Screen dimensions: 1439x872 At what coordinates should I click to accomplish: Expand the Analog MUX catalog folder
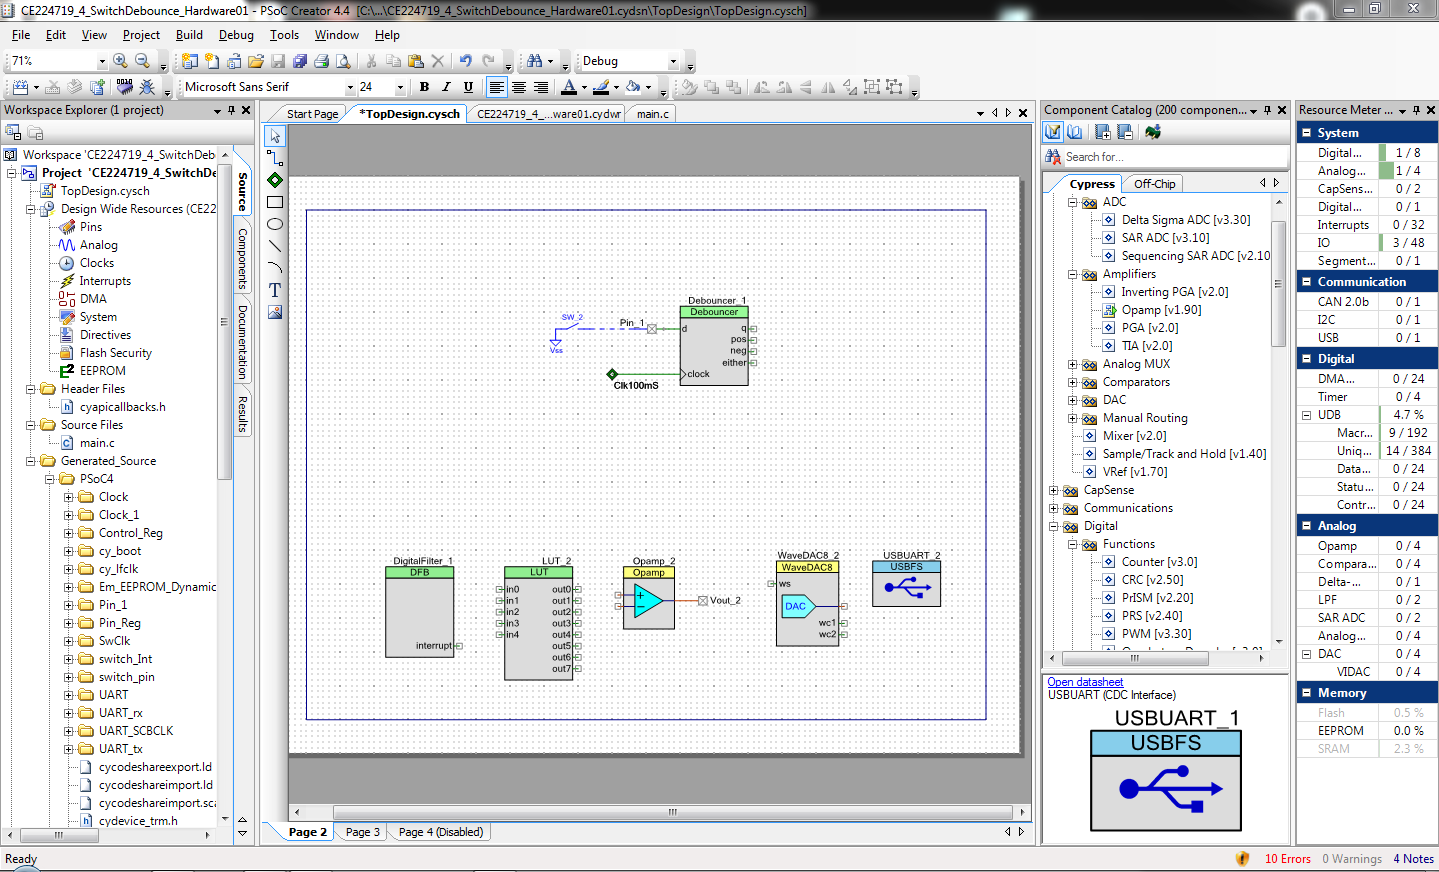pos(1072,364)
